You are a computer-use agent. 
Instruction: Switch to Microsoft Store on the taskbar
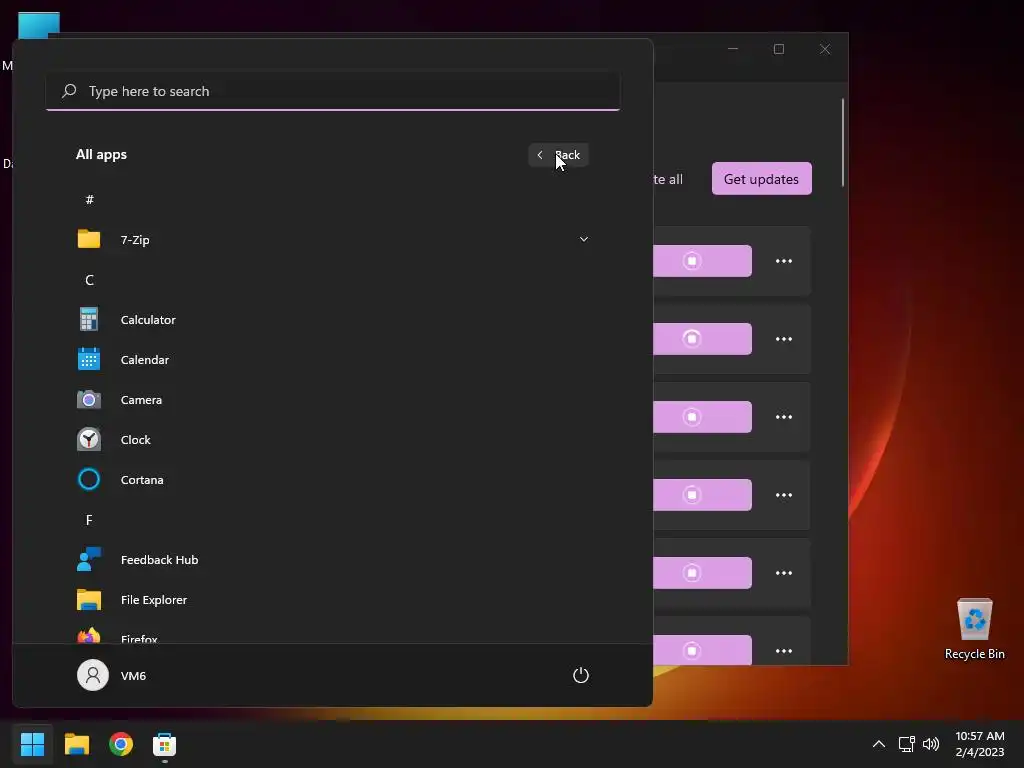[165, 744]
